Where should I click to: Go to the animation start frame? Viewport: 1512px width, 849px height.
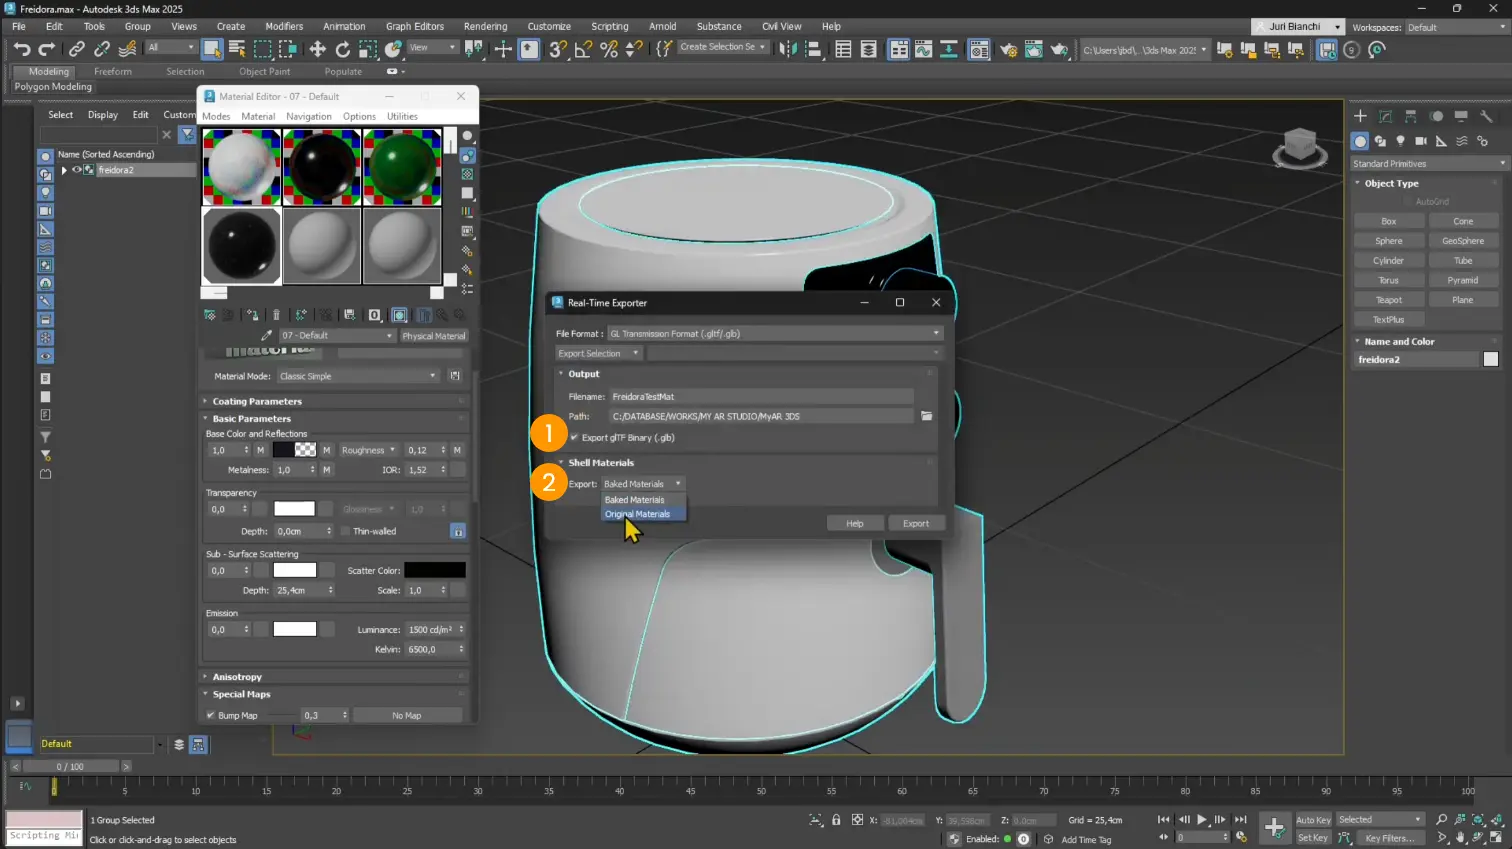click(x=1163, y=820)
